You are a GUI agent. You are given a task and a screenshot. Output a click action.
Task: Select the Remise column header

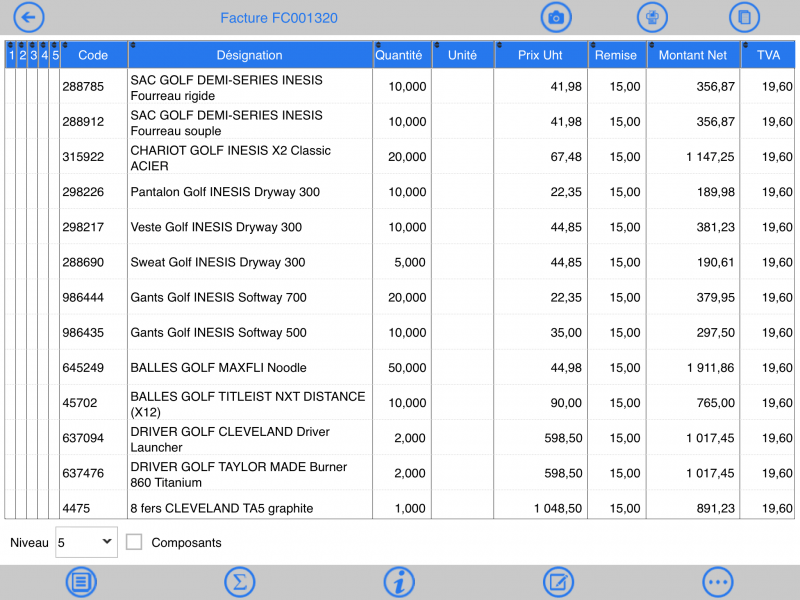[617, 55]
